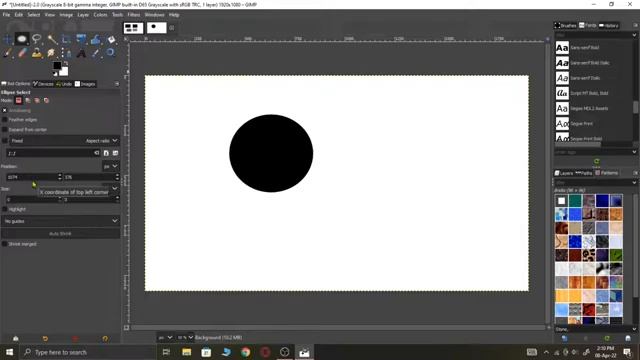
Task: Open the Fixed Aspect ratio dropdown
Action: tap(64, 140)
